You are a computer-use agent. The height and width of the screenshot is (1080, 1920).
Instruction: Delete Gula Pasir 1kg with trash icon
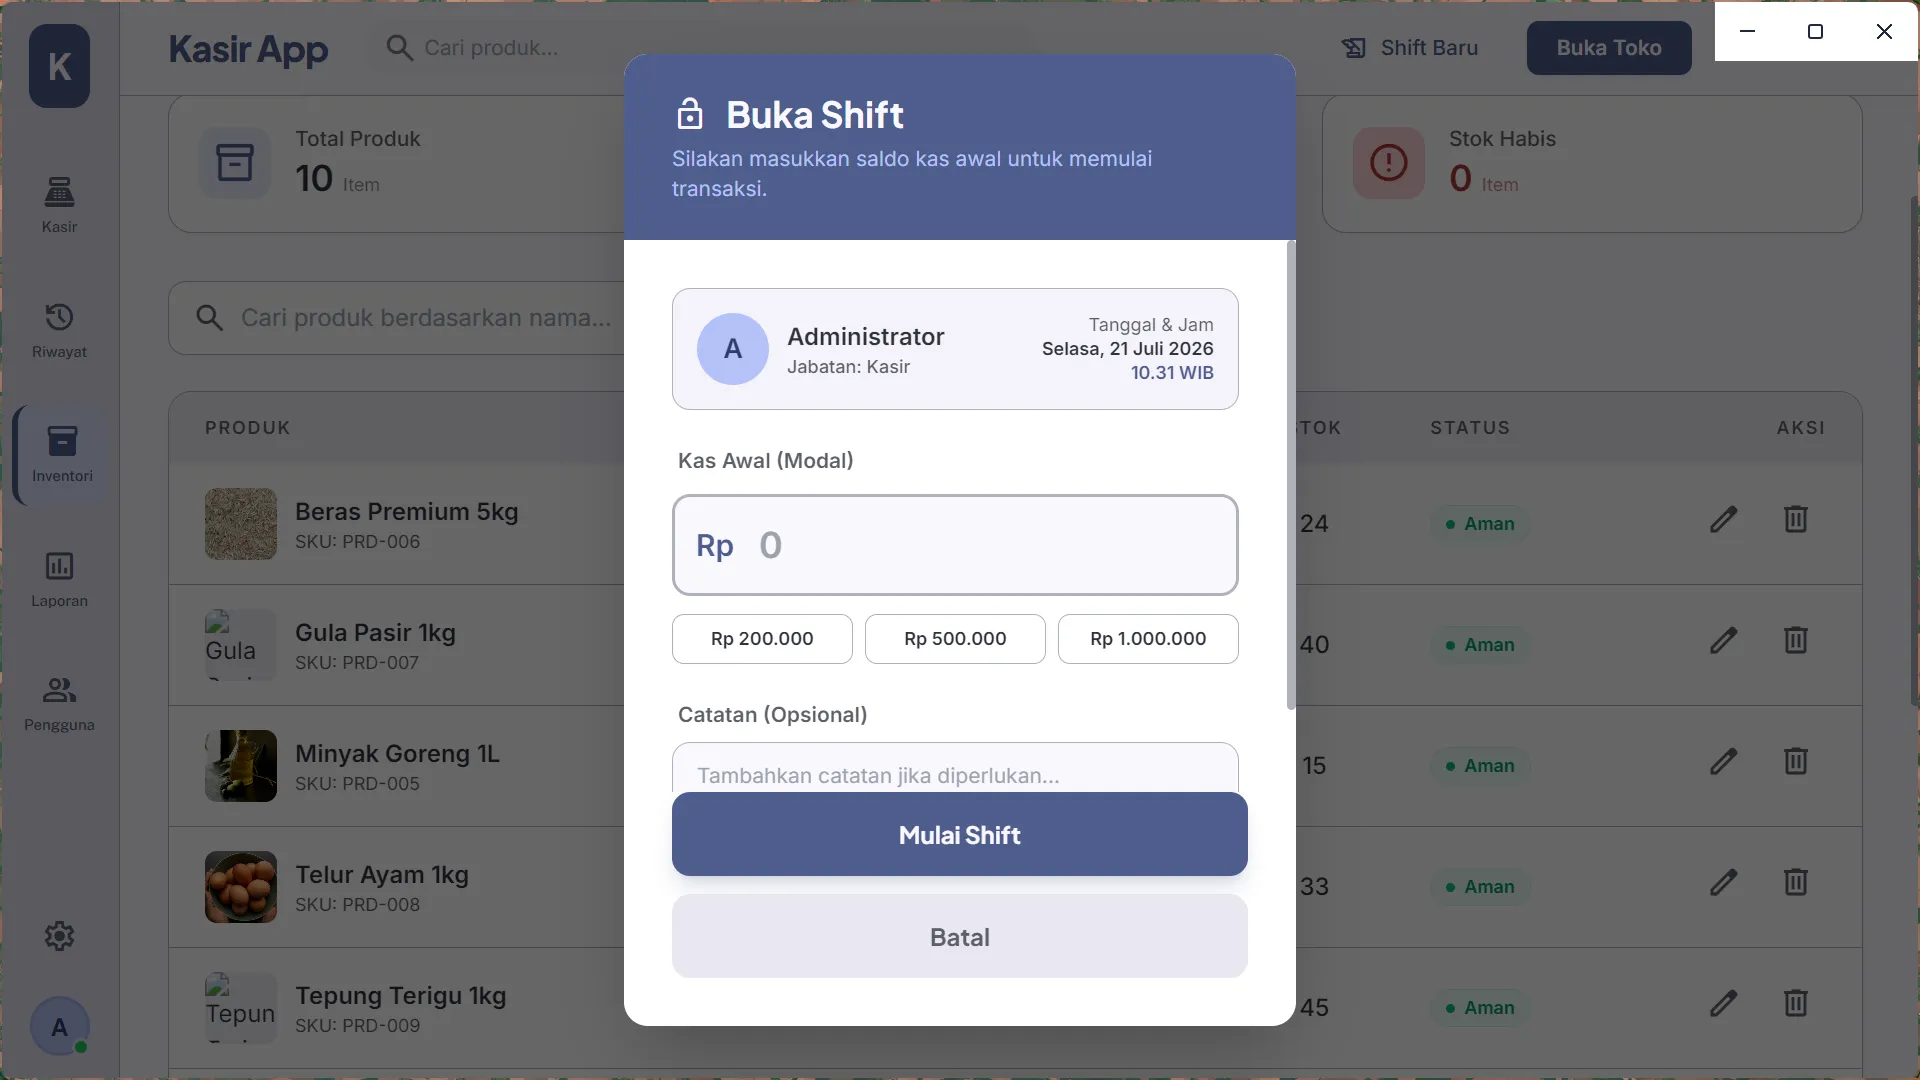1796,641
